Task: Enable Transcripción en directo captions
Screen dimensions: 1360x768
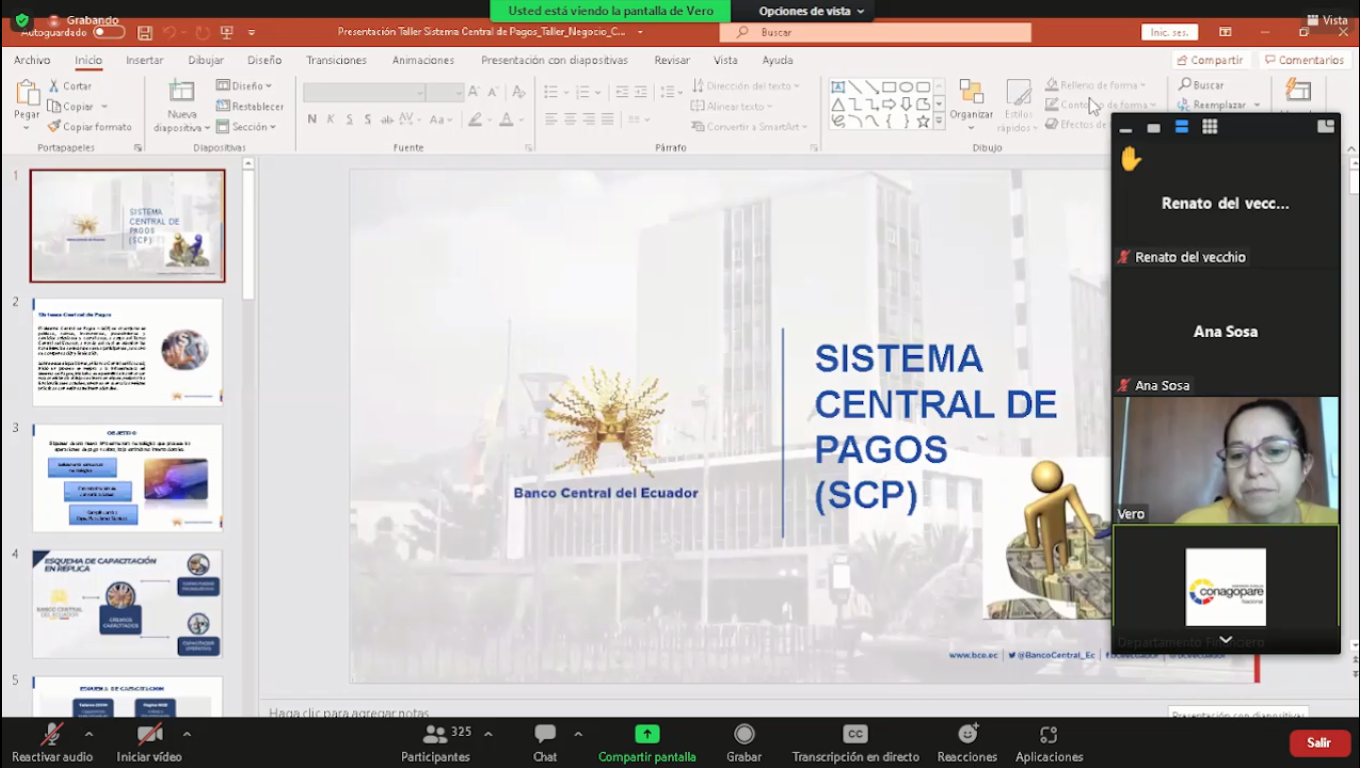Action: pyautogui.click(x=855, y=742)
